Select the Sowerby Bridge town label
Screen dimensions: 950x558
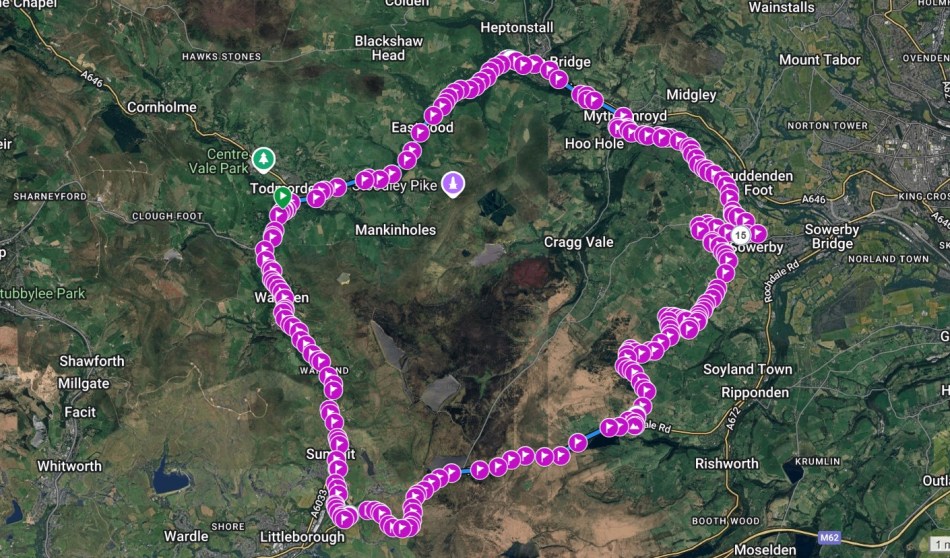(x=831, y=237)
